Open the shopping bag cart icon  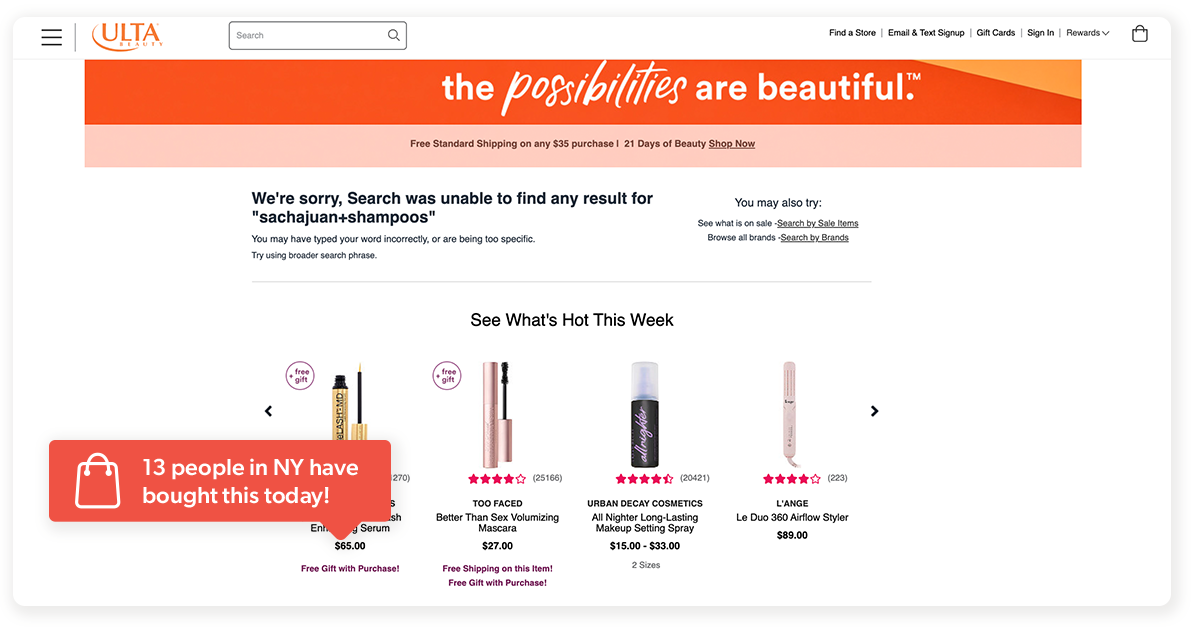click(x=1139, y=33)
